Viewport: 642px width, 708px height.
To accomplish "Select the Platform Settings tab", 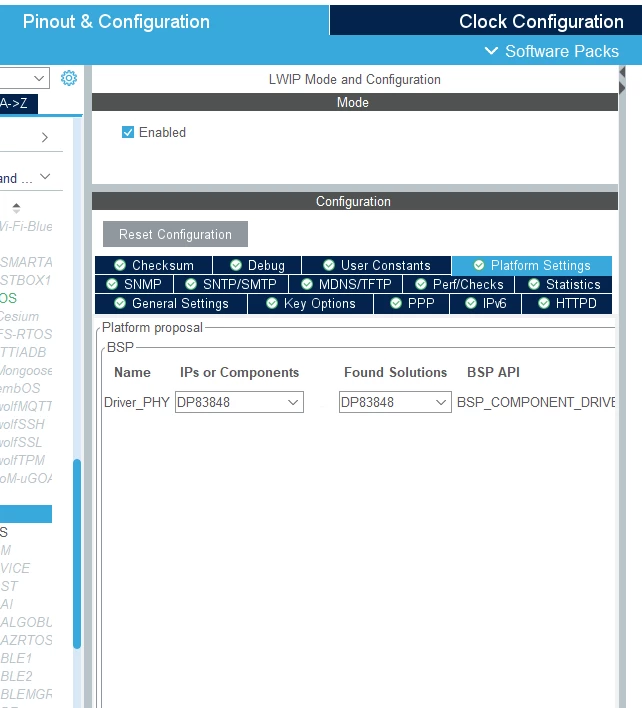I will point(532,265).
